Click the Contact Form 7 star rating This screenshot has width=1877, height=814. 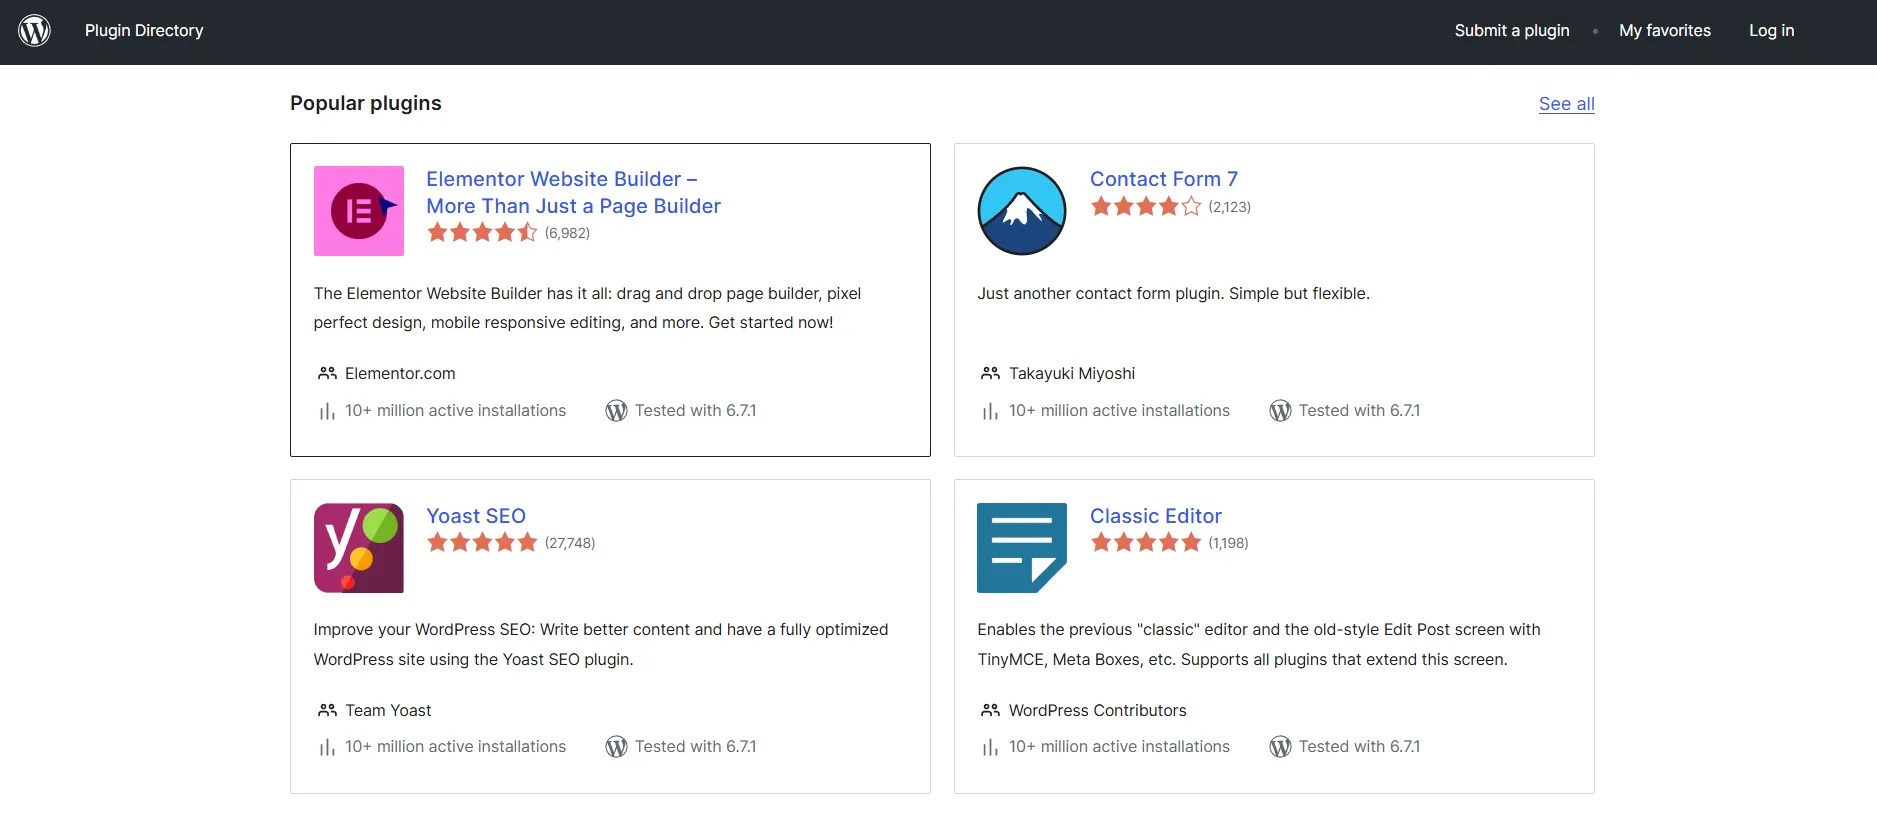click(x=1146, y=207)
